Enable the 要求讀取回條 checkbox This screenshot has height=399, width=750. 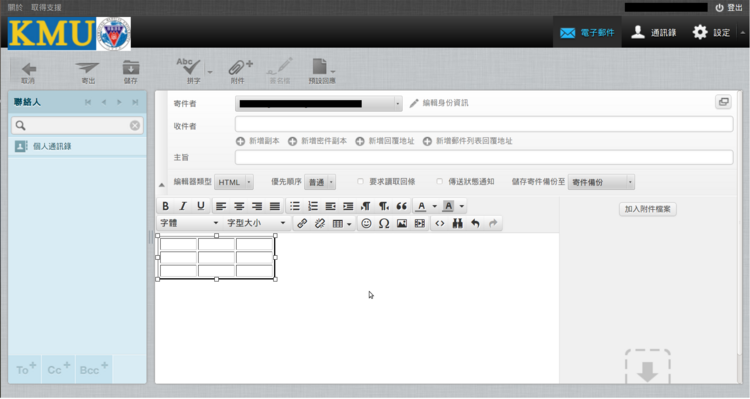[360, 182]
